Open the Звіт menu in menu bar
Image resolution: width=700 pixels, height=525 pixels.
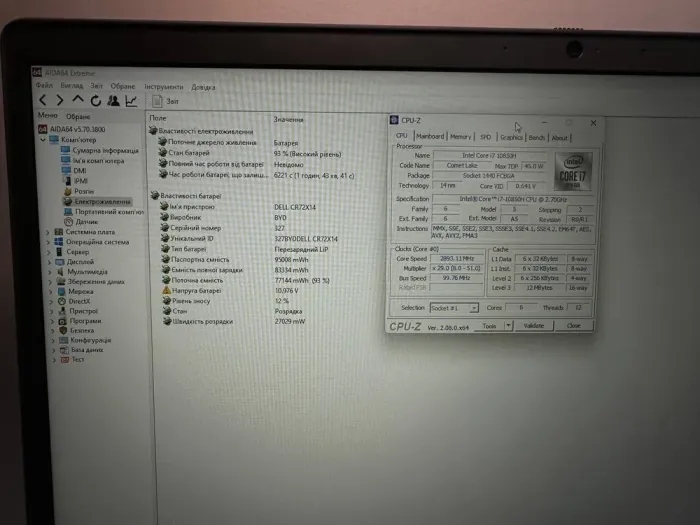[x=96, y=86]
